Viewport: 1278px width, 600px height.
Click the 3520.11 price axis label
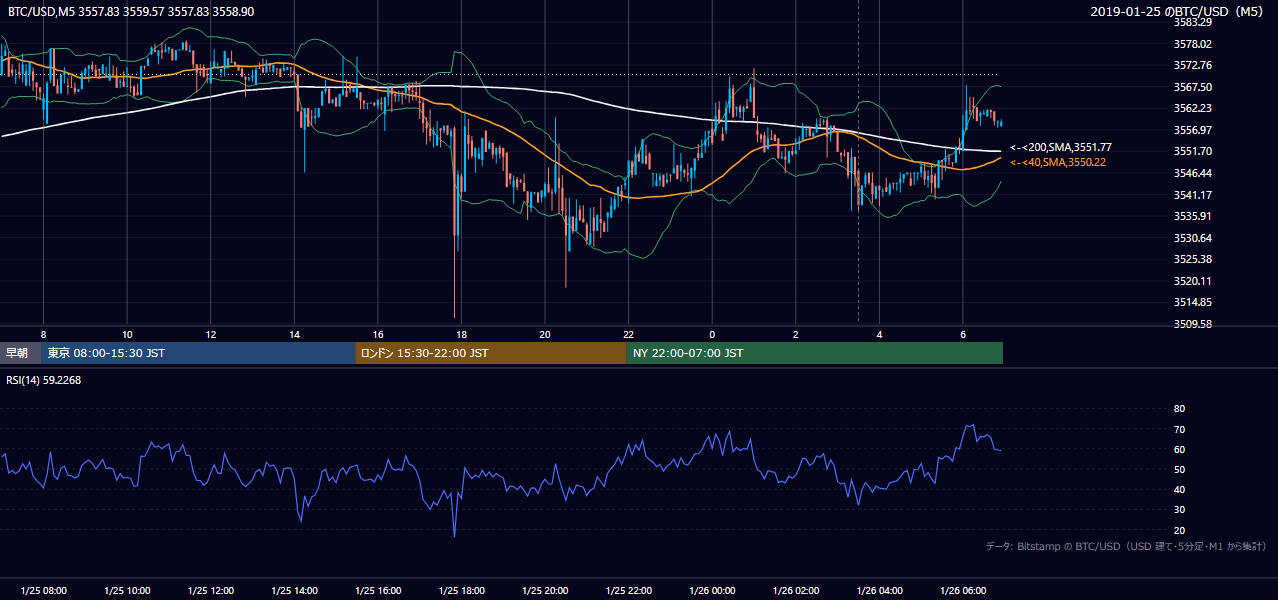pos(1194,281)
